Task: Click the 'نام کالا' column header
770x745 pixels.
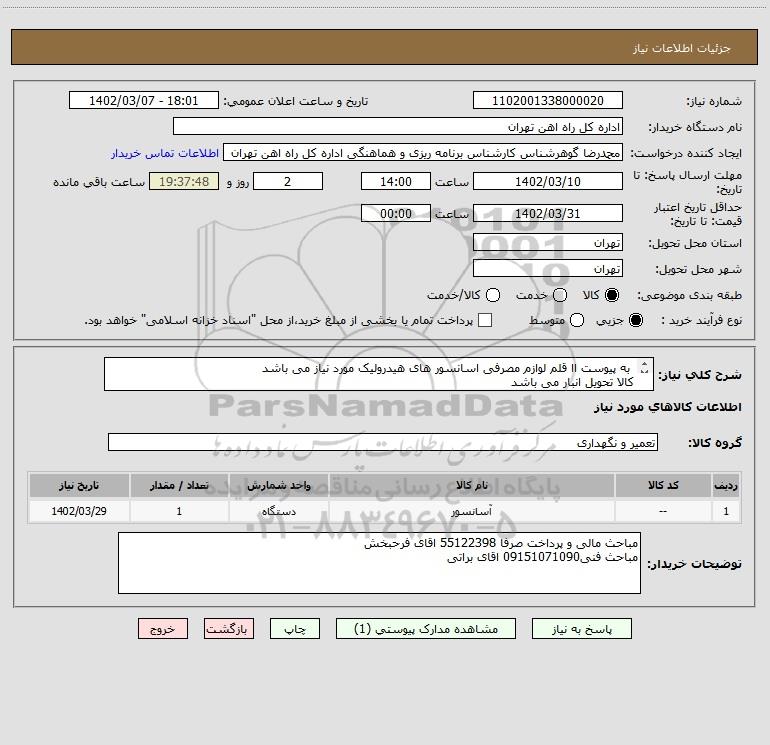Action: click(x=471, y=485)
